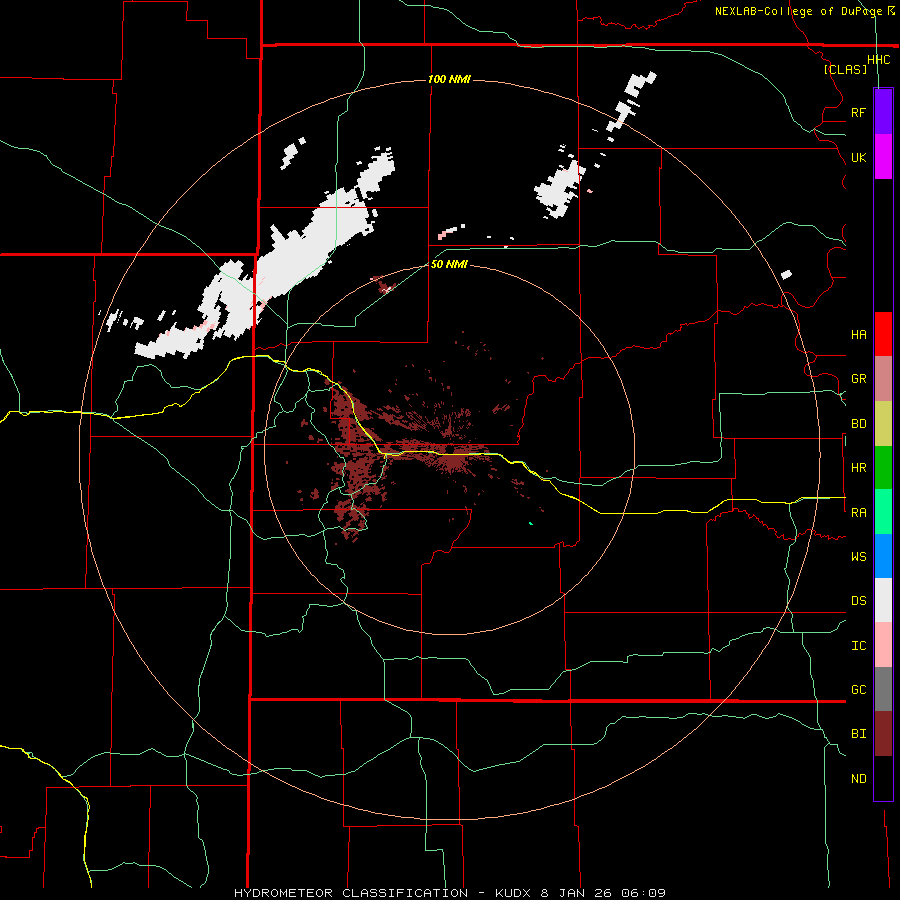Viewport: 900px width, 900px height.
Task: Select the BI dark-red legend swatch
Action: [883, 734]
